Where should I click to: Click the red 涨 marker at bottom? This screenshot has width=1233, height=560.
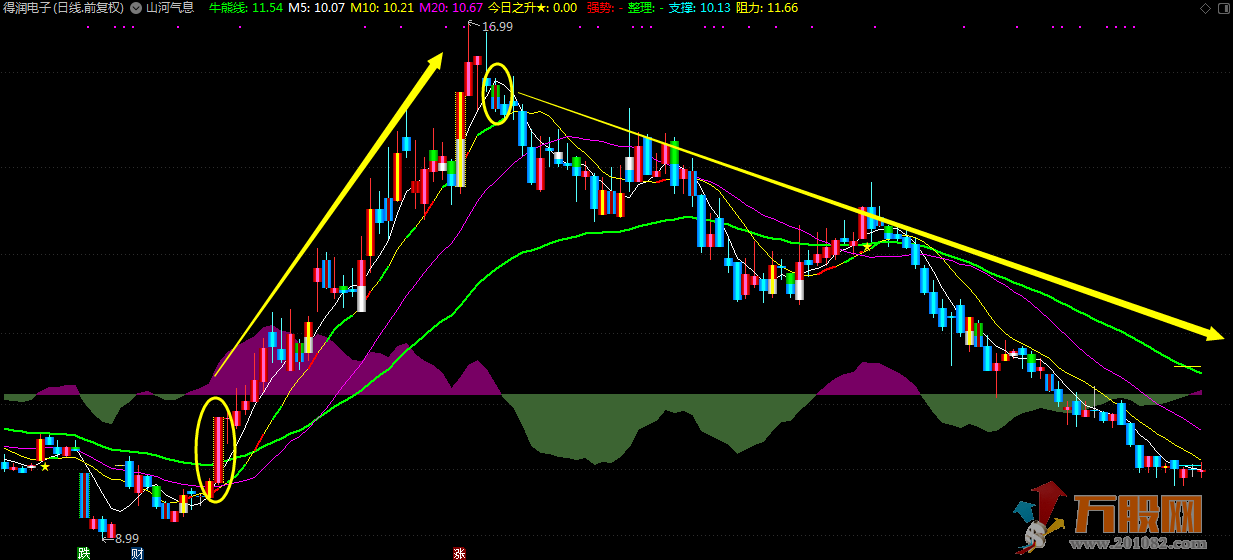pos(459,553)
